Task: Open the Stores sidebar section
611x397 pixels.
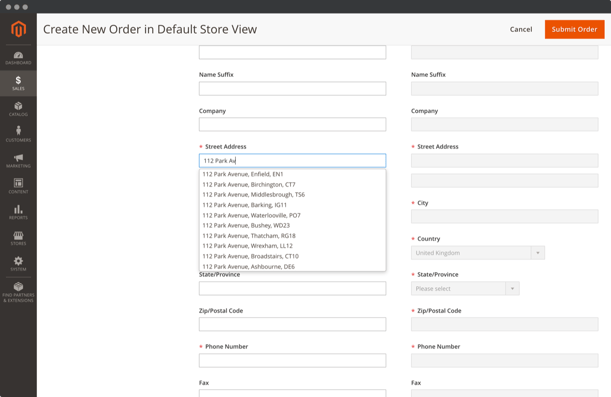Action: click(x=18, y=238)
